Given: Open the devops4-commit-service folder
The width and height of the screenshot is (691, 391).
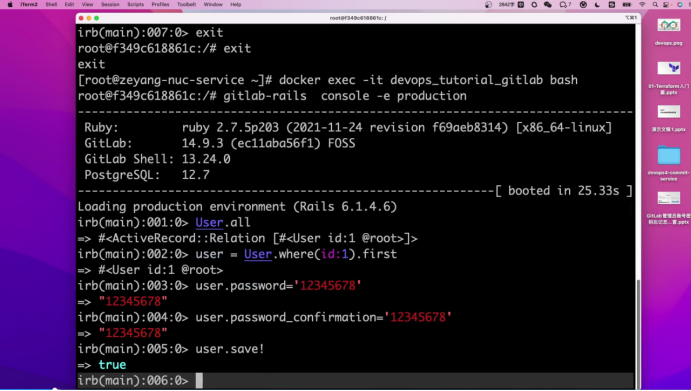Looking at the screenshot, I should pyautogui.click(x=669, y=163).
